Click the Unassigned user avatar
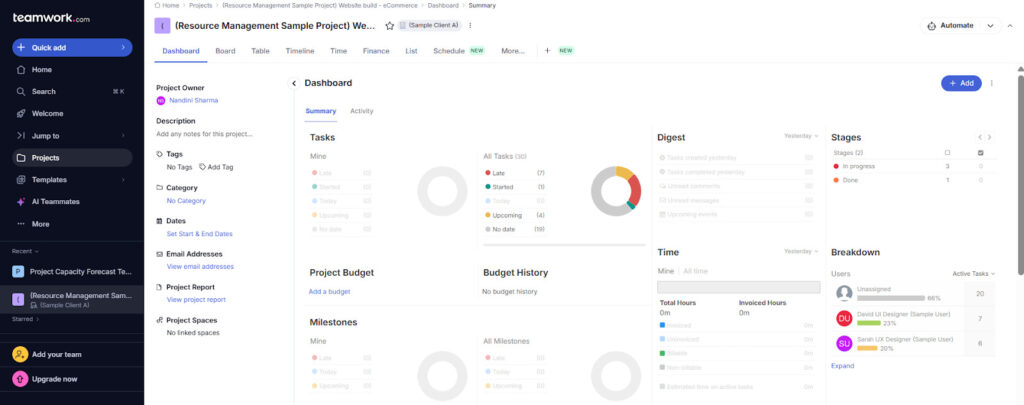The width and height of the screenshot is (1024, 405). point(844,293)
